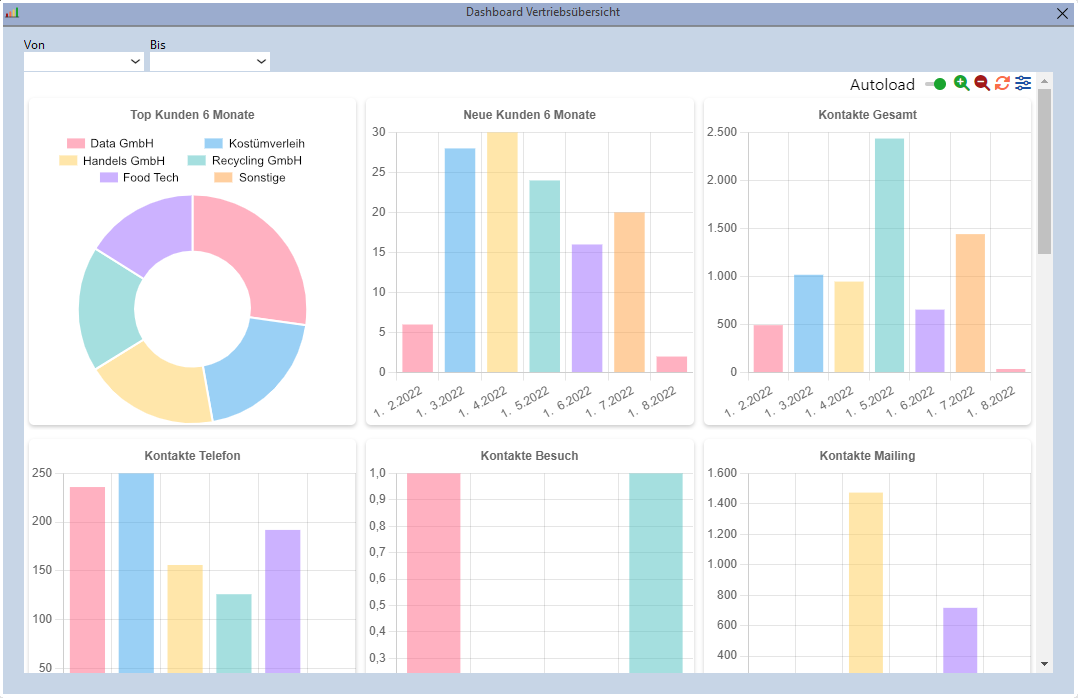This screenshot has height=698, width=1079.
Task: Refresh the dashboard with the reload icon
Action: (x=1002, y=83)
